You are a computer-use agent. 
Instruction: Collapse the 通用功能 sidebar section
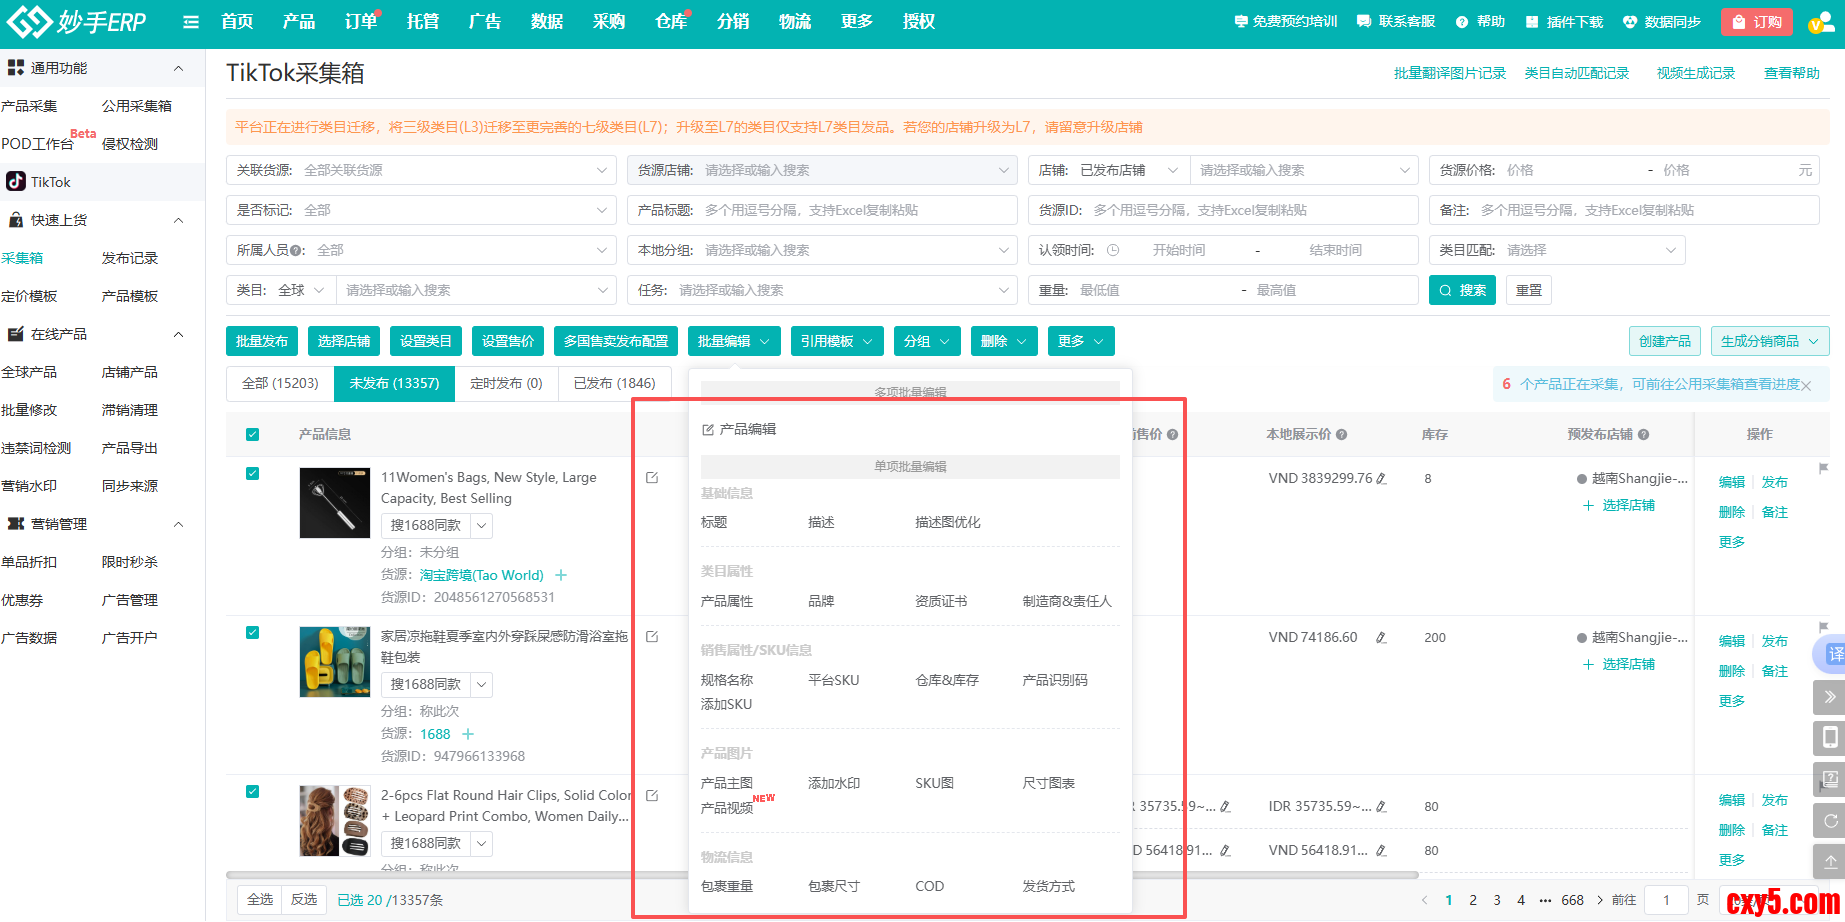(x=179, y=68)
